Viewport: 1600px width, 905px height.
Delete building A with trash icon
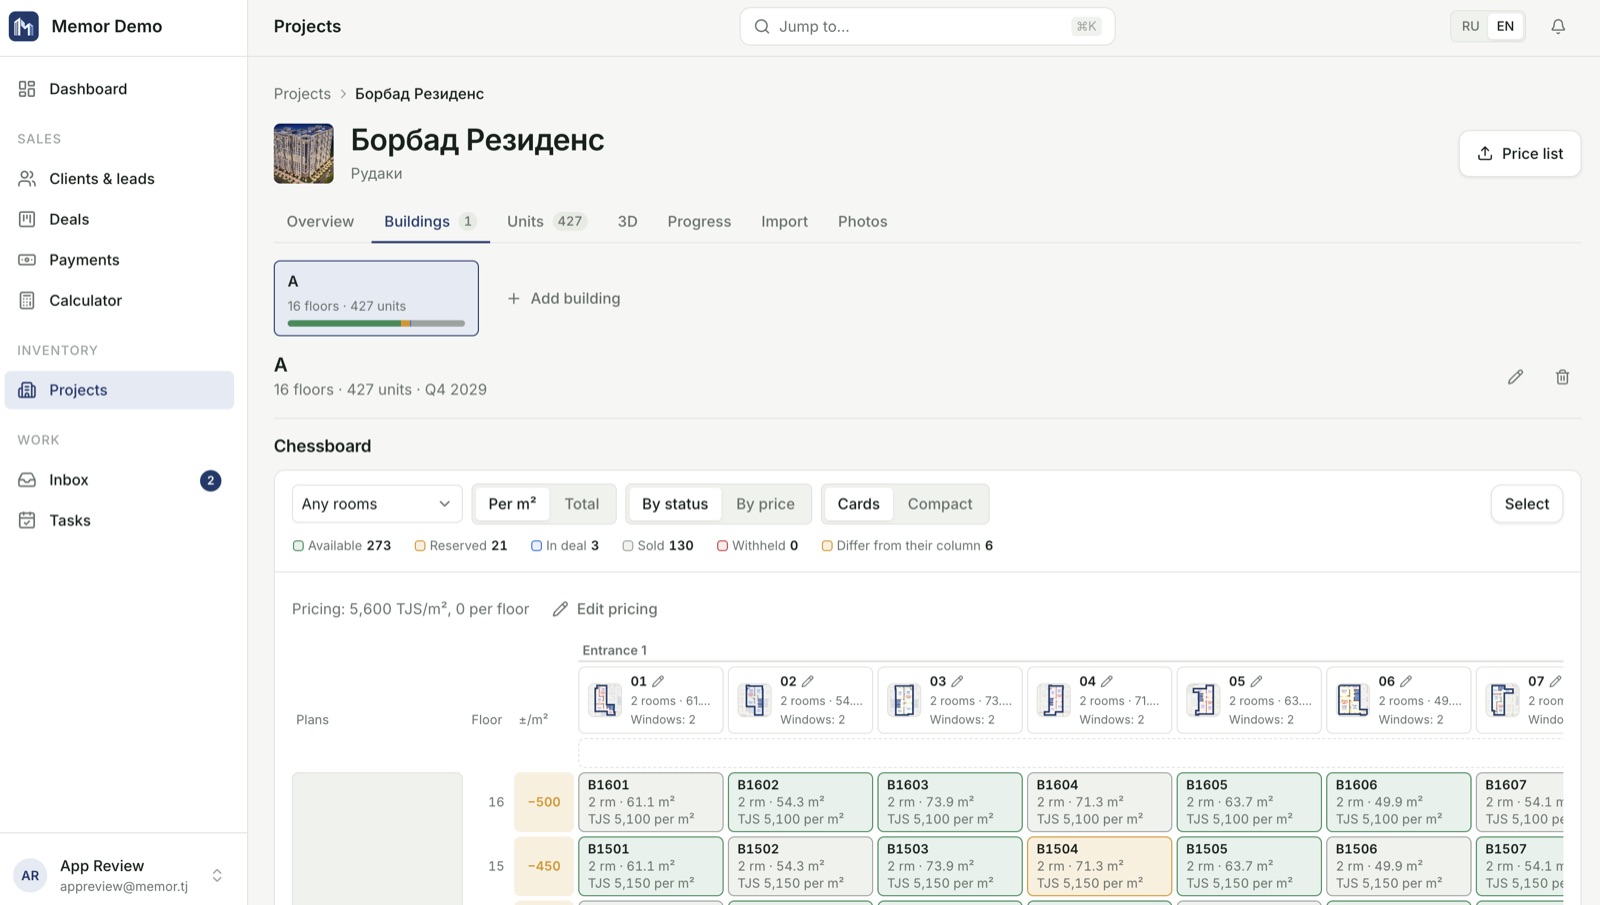[1562, 377]
